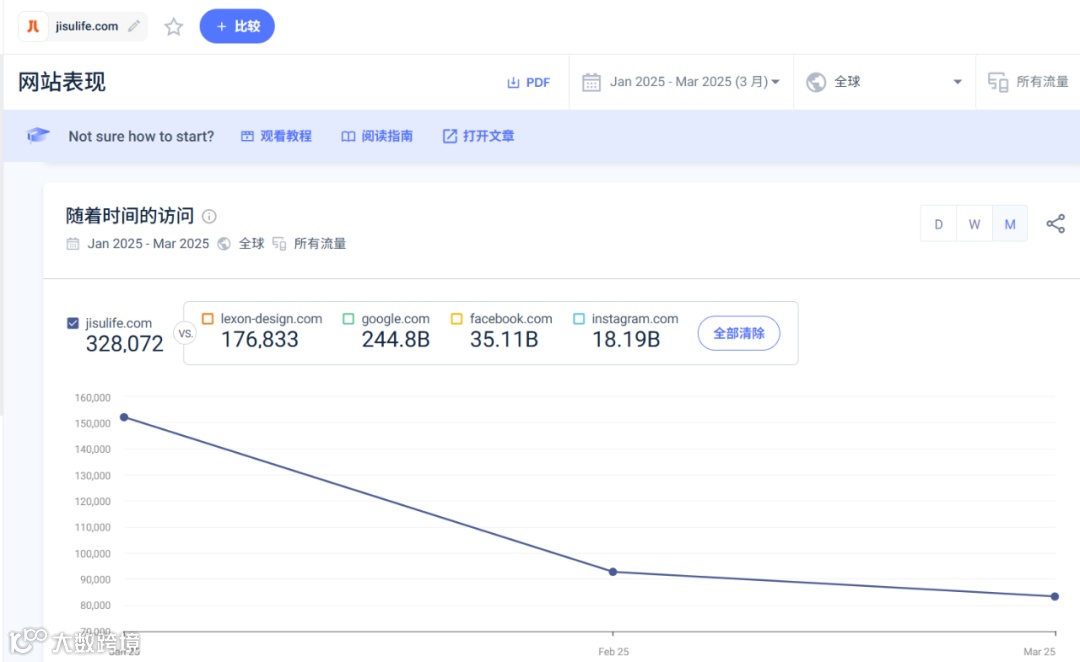Switch chart granularity to W (weekly)

tap(974, 224)
